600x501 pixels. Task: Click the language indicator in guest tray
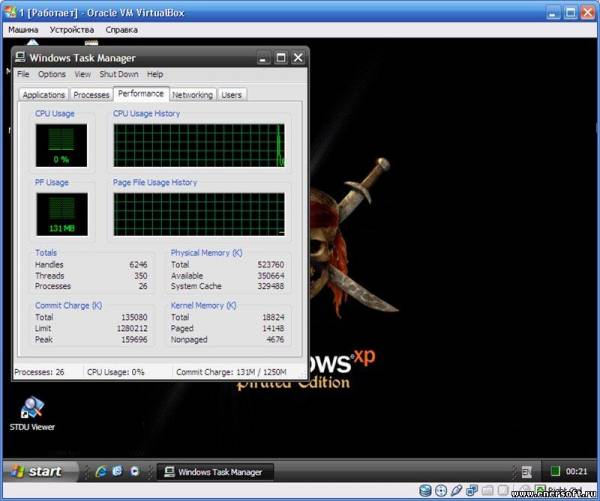(x=527, y=472)
